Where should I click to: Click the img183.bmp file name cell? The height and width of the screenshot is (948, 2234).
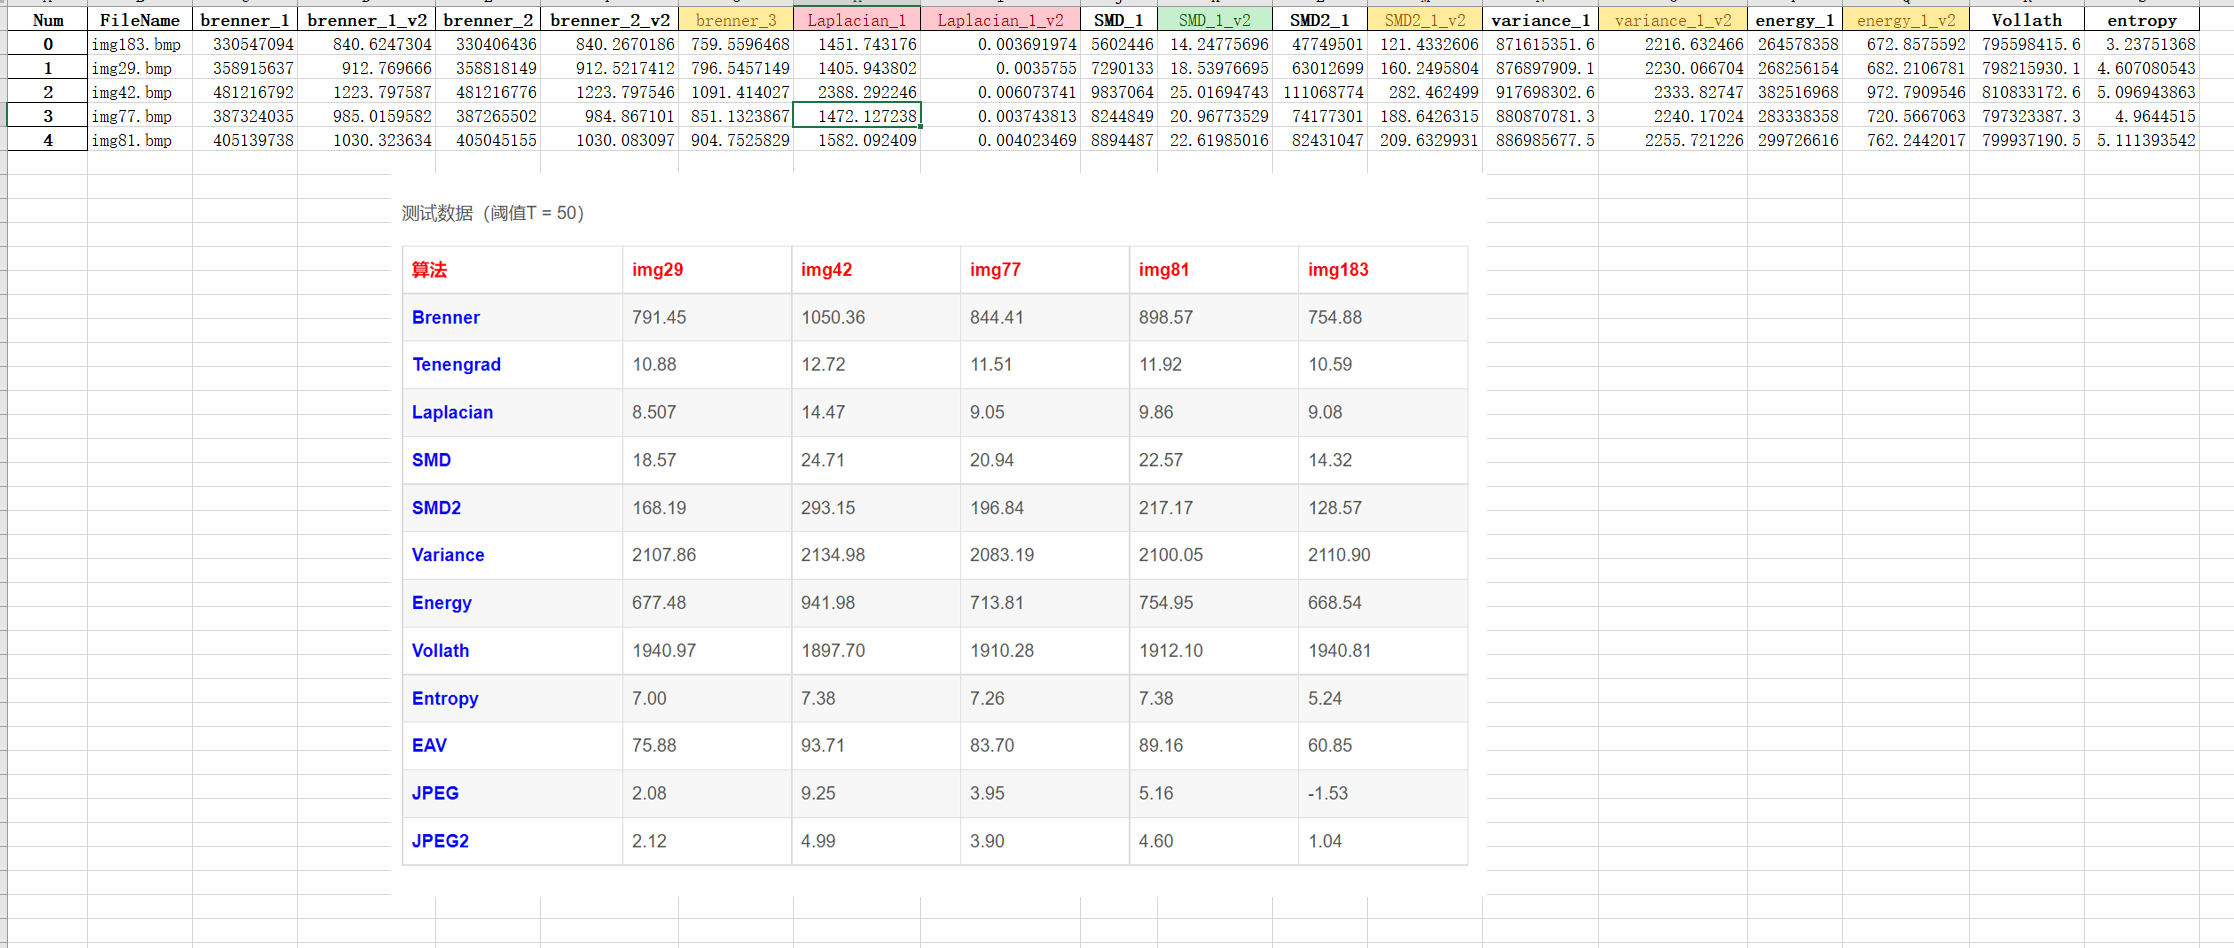140,44
